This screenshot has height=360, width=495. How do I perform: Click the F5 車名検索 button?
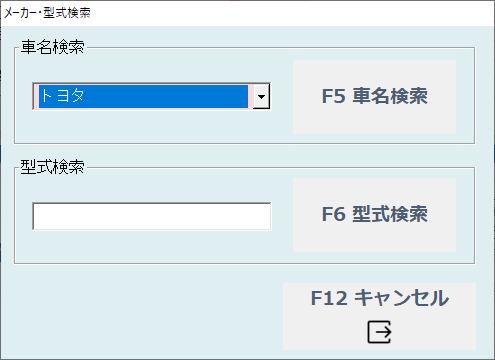pyautogui.click(x=374, y=97)
